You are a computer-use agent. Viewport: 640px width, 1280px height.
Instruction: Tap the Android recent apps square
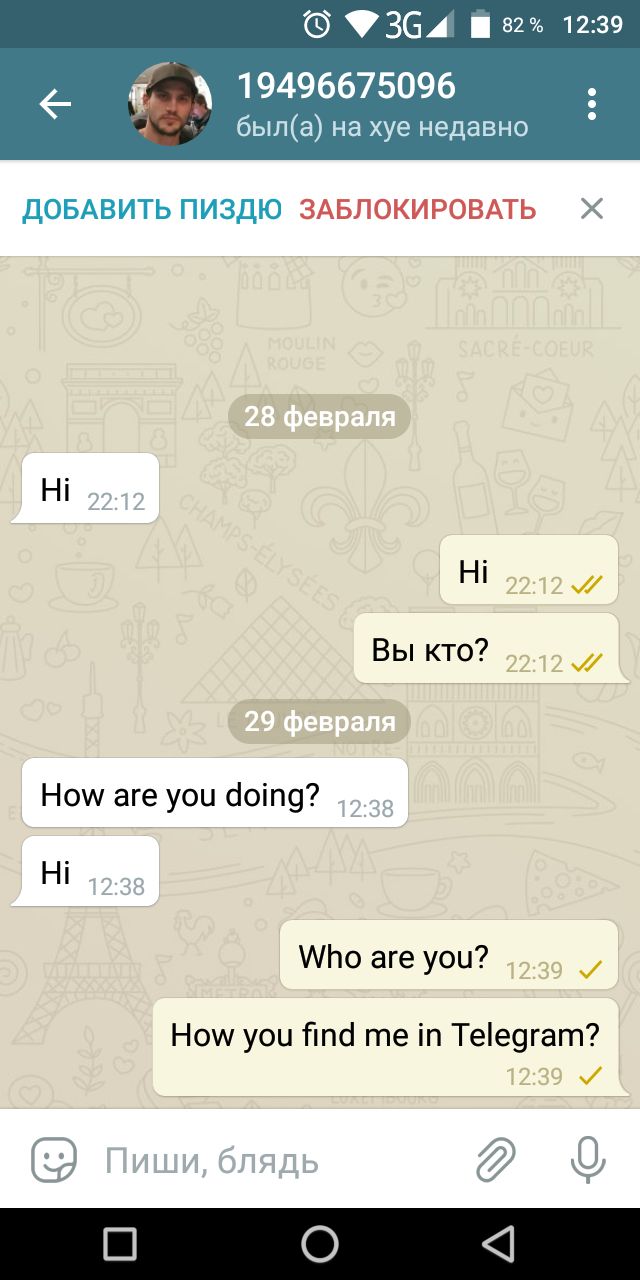pyautogui.click(x=120, y=1244)
